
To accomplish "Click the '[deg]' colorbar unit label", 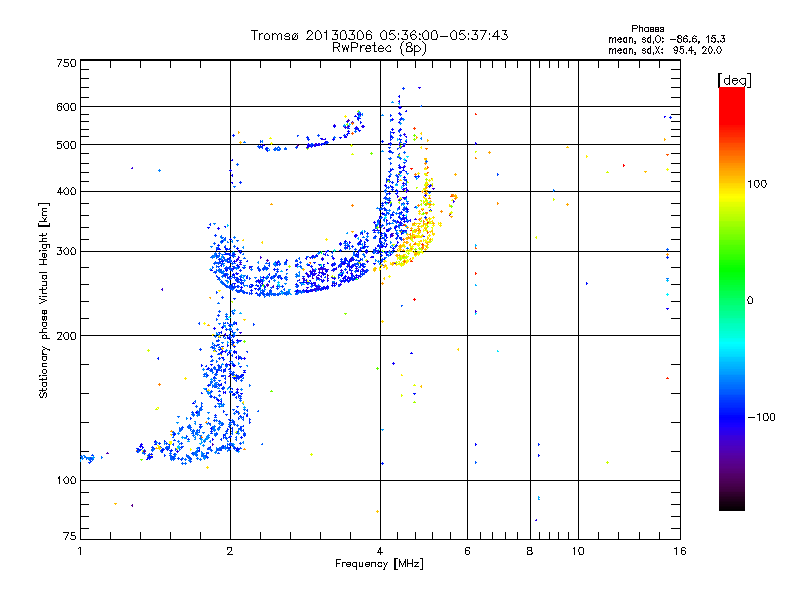I will [734, 80].
